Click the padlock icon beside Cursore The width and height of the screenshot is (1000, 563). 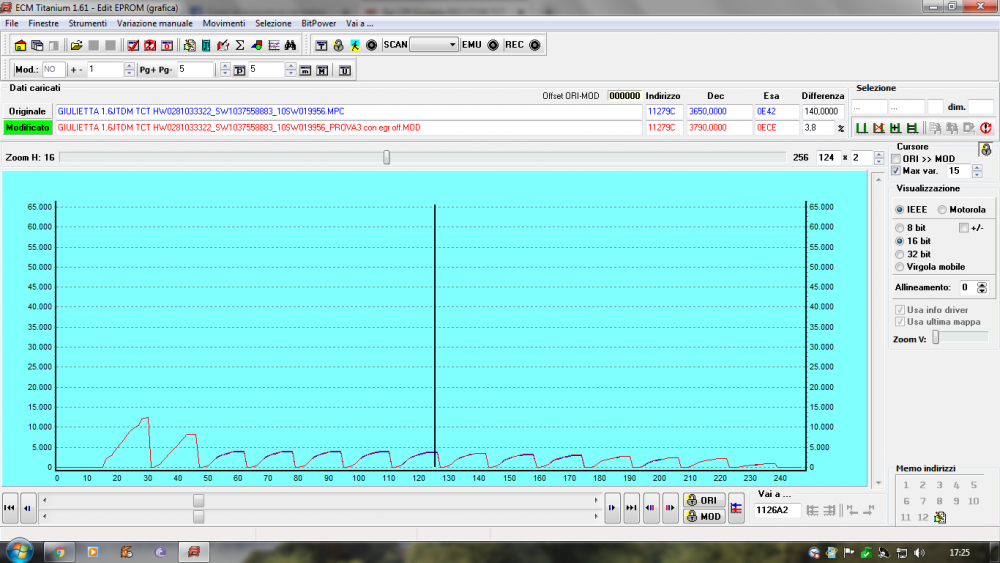pyautogui.click(x=986, y=150)
